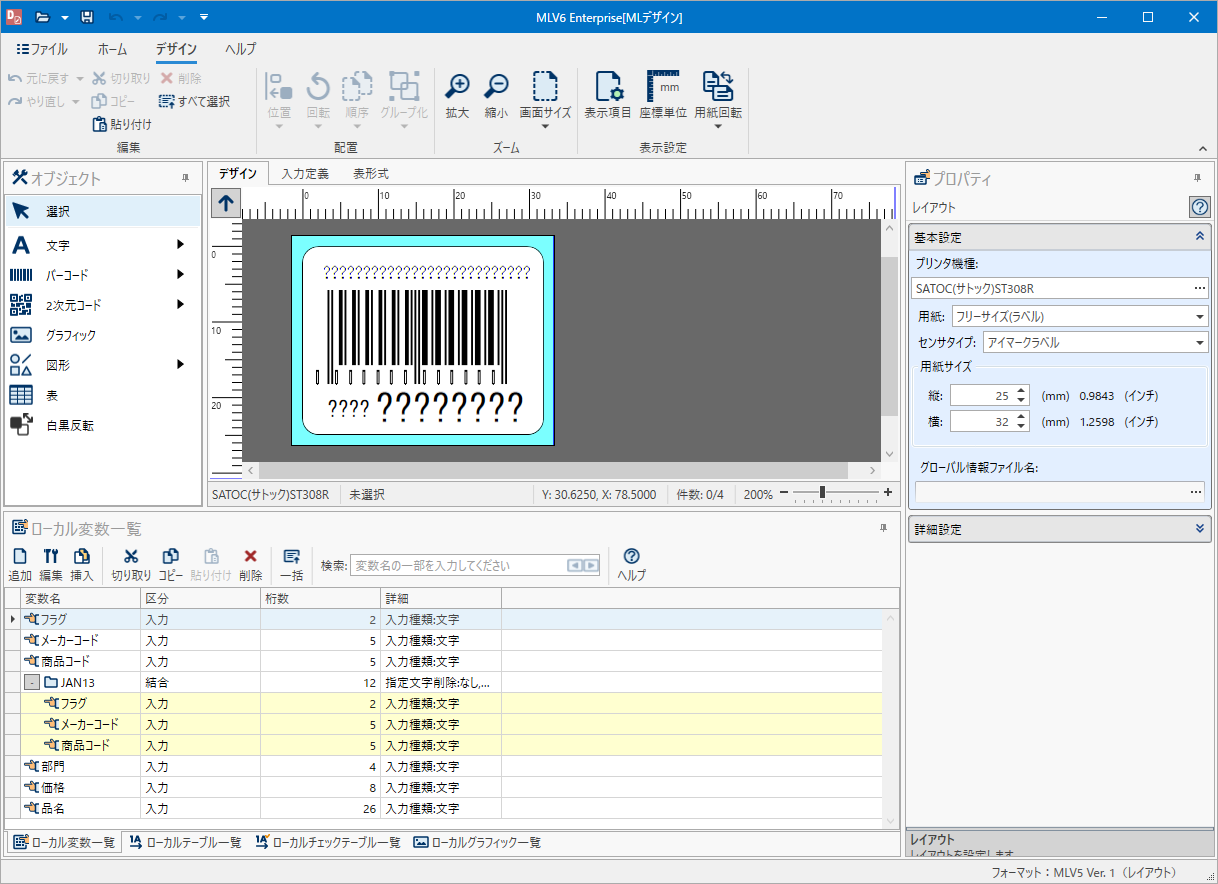Pin the オブジェクト panel
Viewport: 1218px width, 884px height.
click(x=185, y=178)
